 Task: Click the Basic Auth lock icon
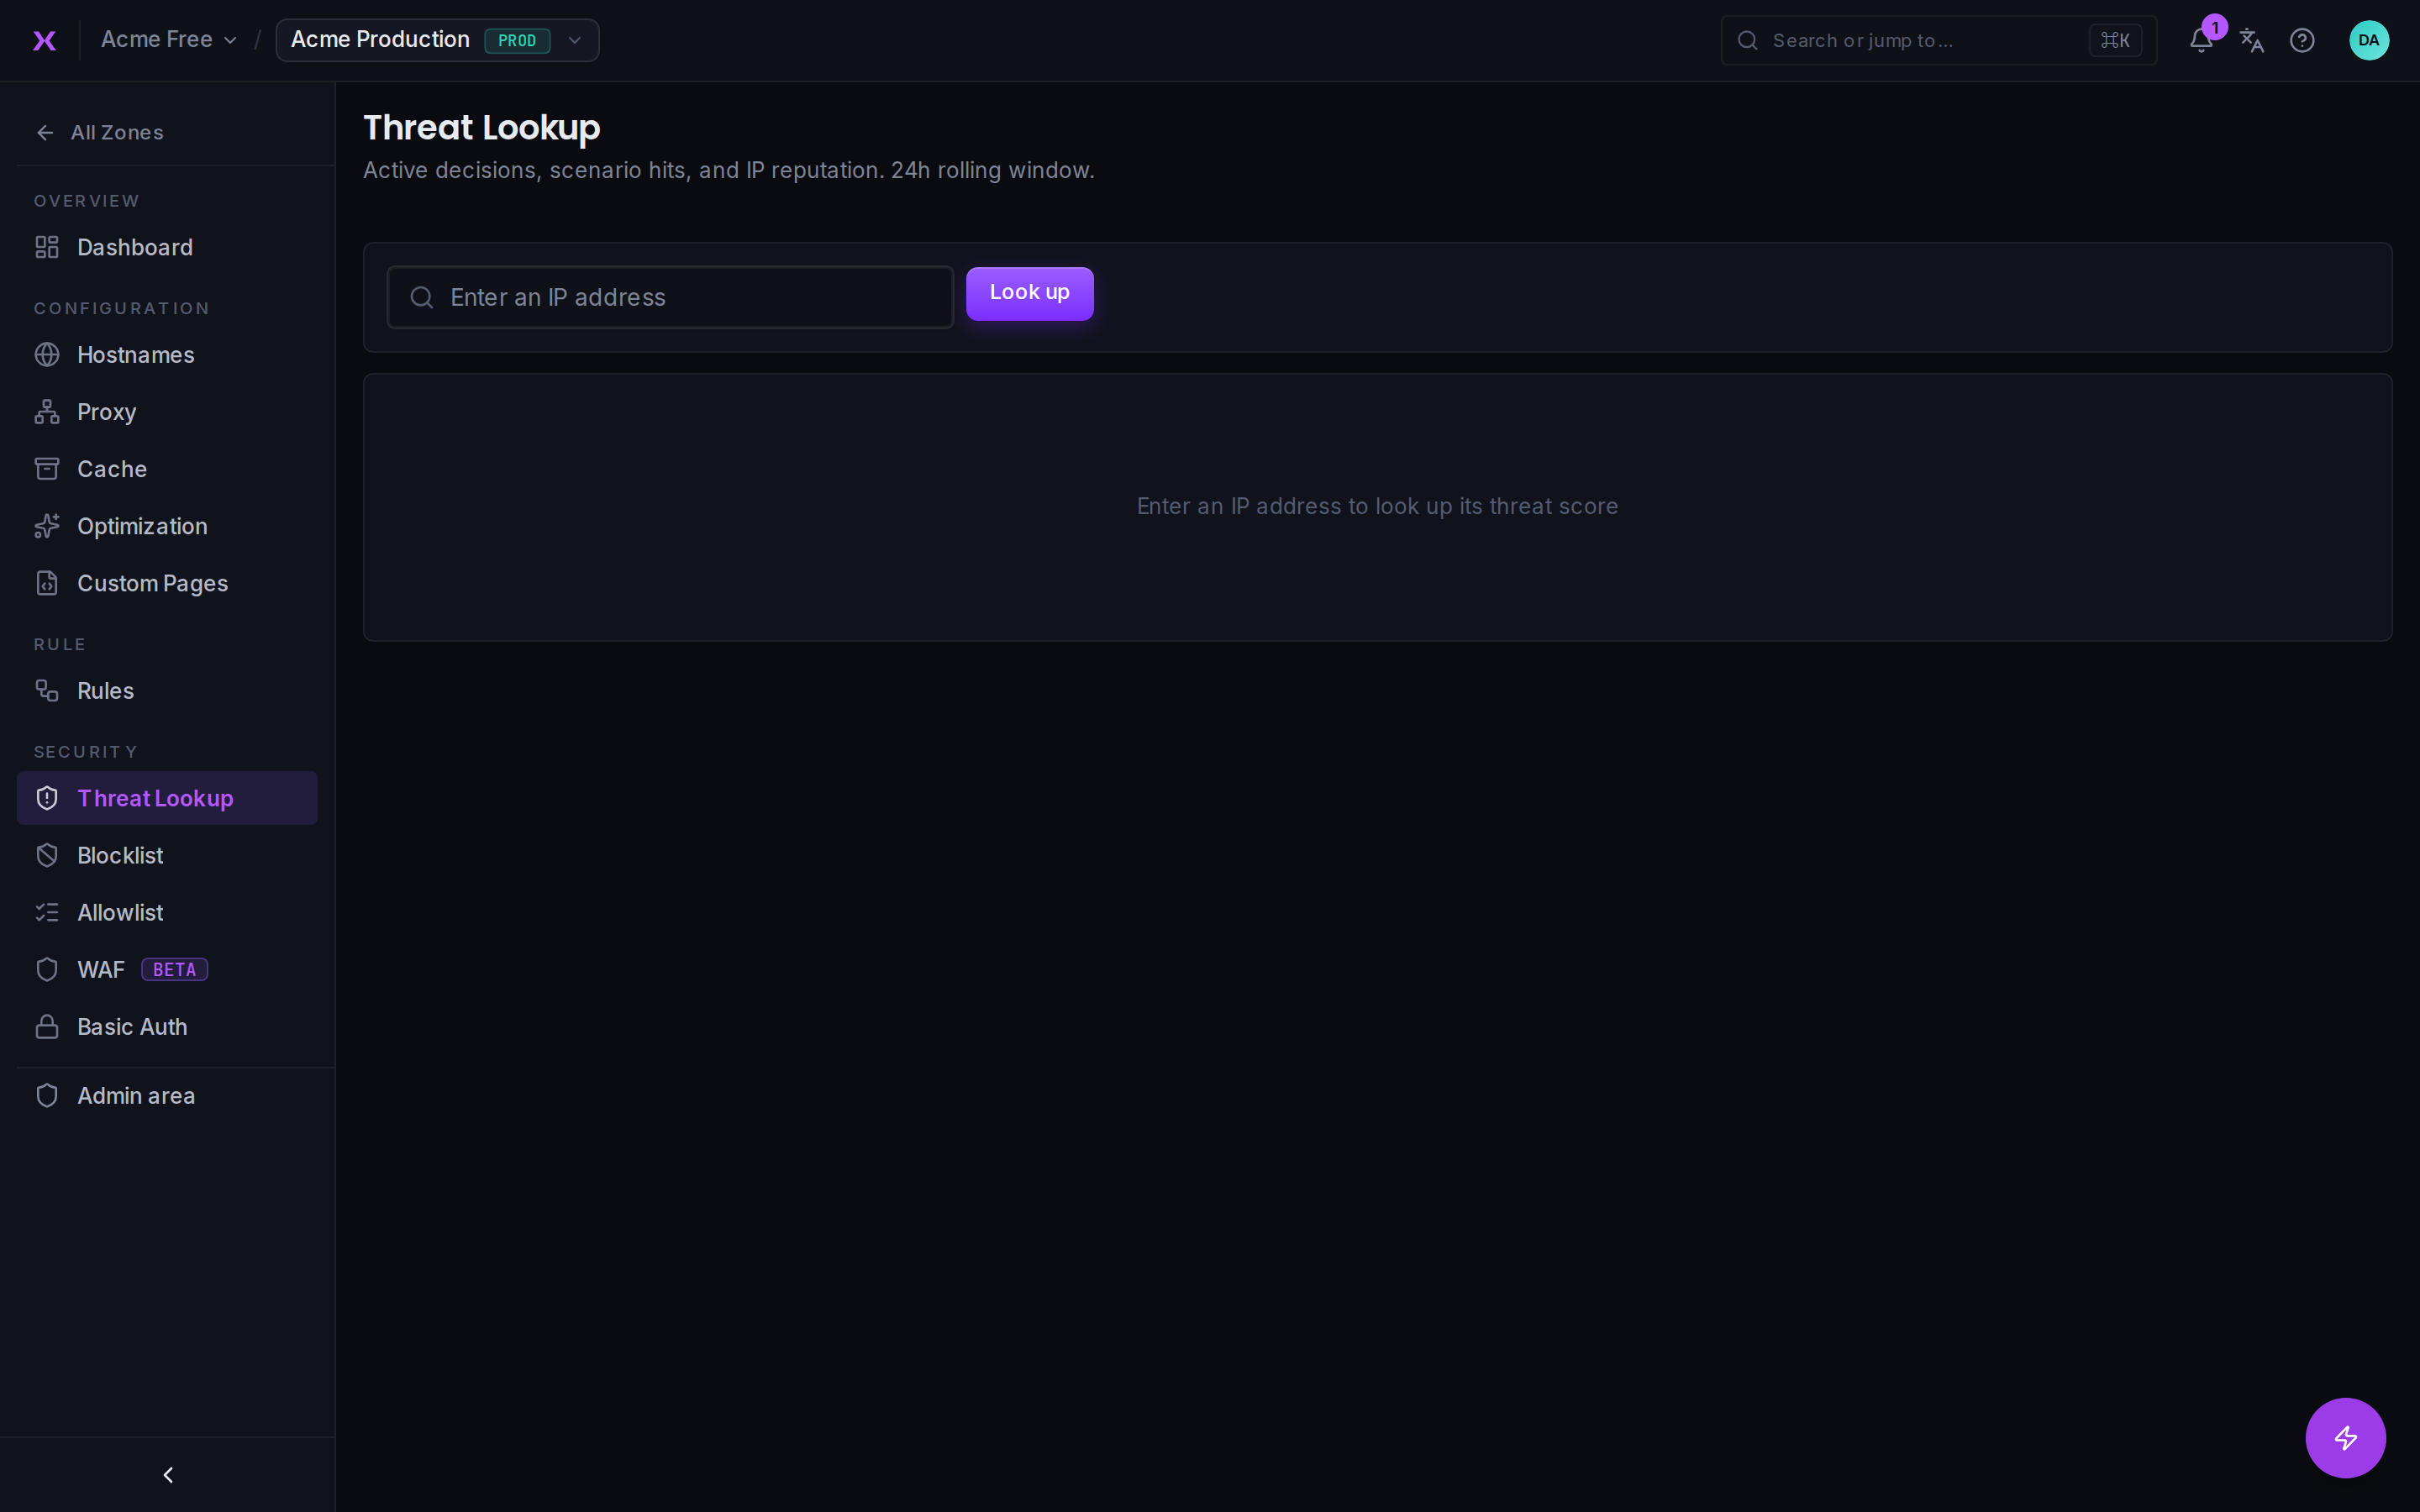(x=47, y=1027)
